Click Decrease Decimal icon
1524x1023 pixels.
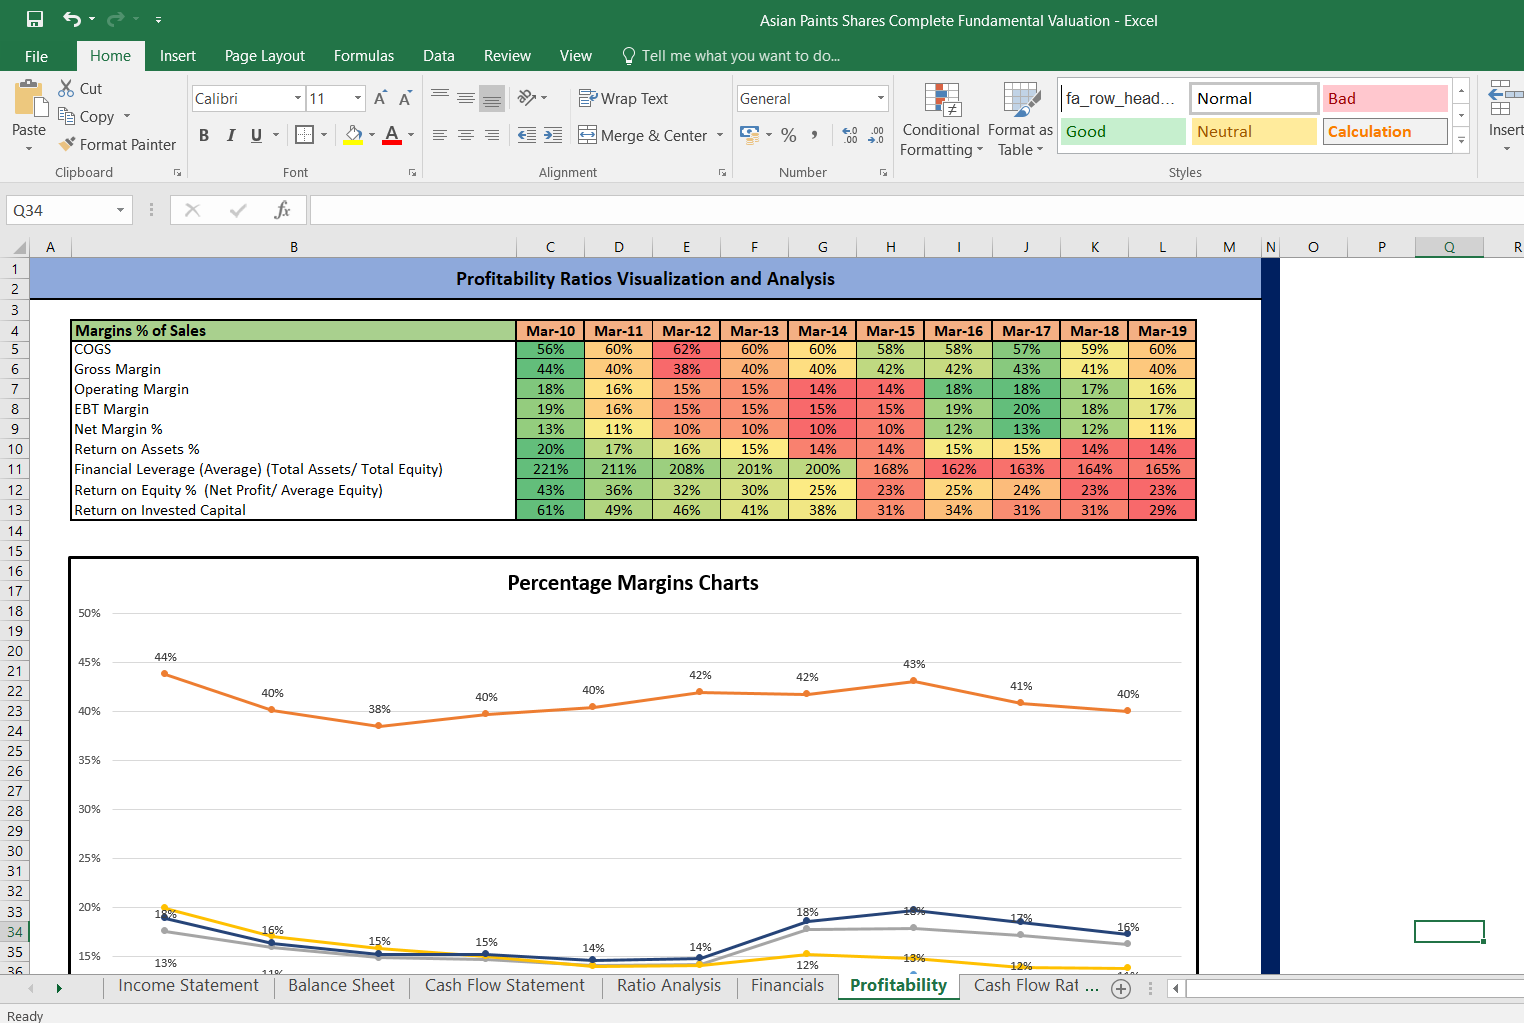(x=876, y=135)
